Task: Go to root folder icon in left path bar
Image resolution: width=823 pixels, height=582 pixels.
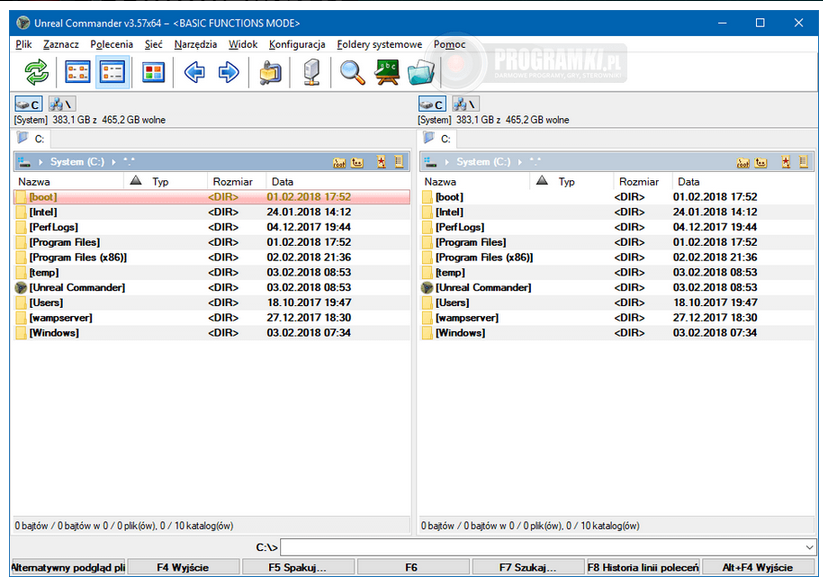Action: tap(340, 163)
